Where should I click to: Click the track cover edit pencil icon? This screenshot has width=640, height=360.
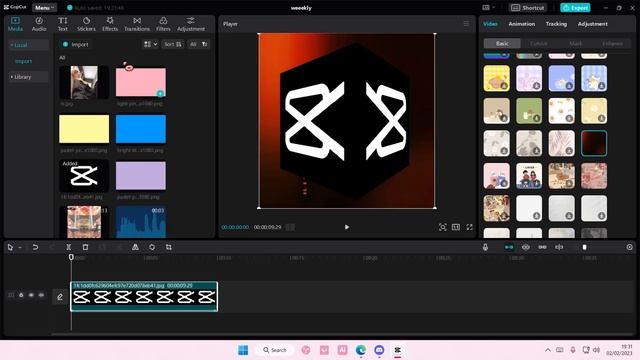point(60,297)
